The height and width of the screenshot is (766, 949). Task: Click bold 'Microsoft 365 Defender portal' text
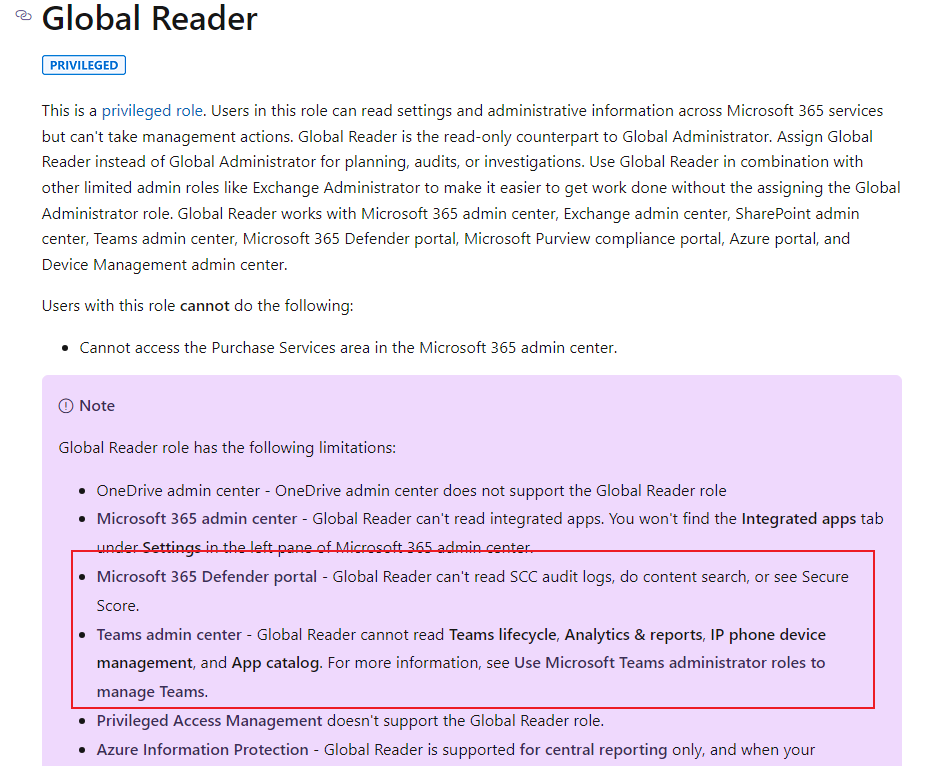click(x=206, y=577)
